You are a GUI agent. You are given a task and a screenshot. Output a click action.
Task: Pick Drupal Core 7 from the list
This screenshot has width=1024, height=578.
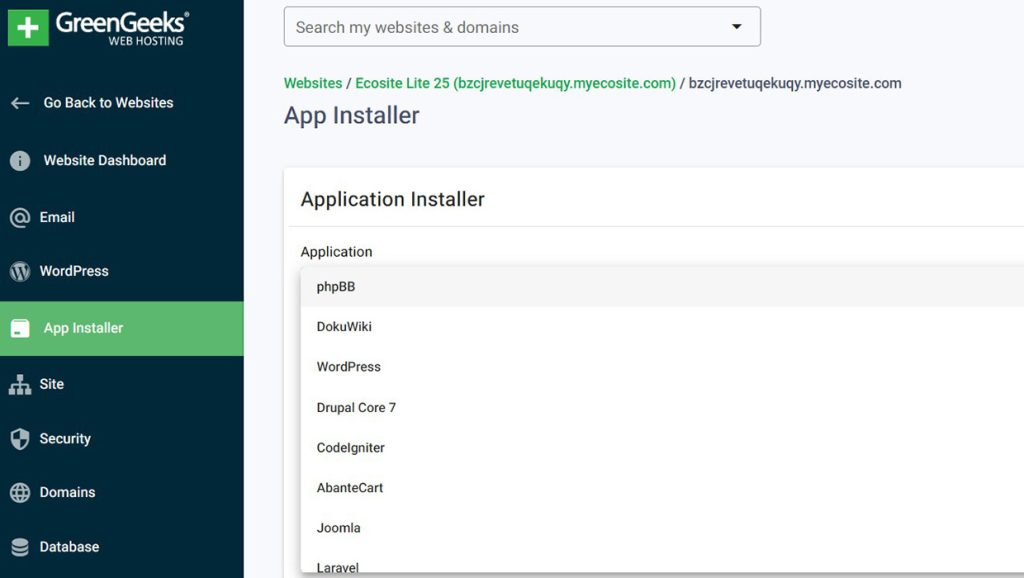coord(356,408)
